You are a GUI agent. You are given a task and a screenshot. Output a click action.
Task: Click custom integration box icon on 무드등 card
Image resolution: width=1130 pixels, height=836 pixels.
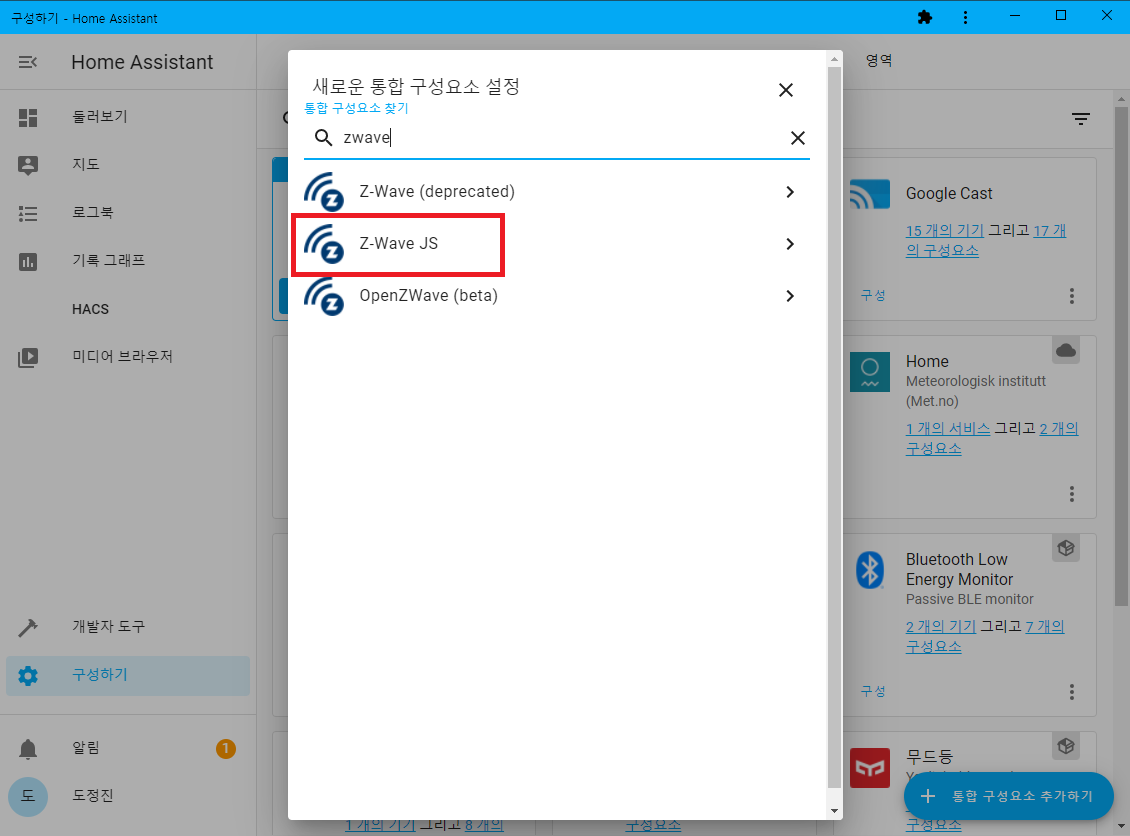pyautogui.click(x=1066, y=747)
